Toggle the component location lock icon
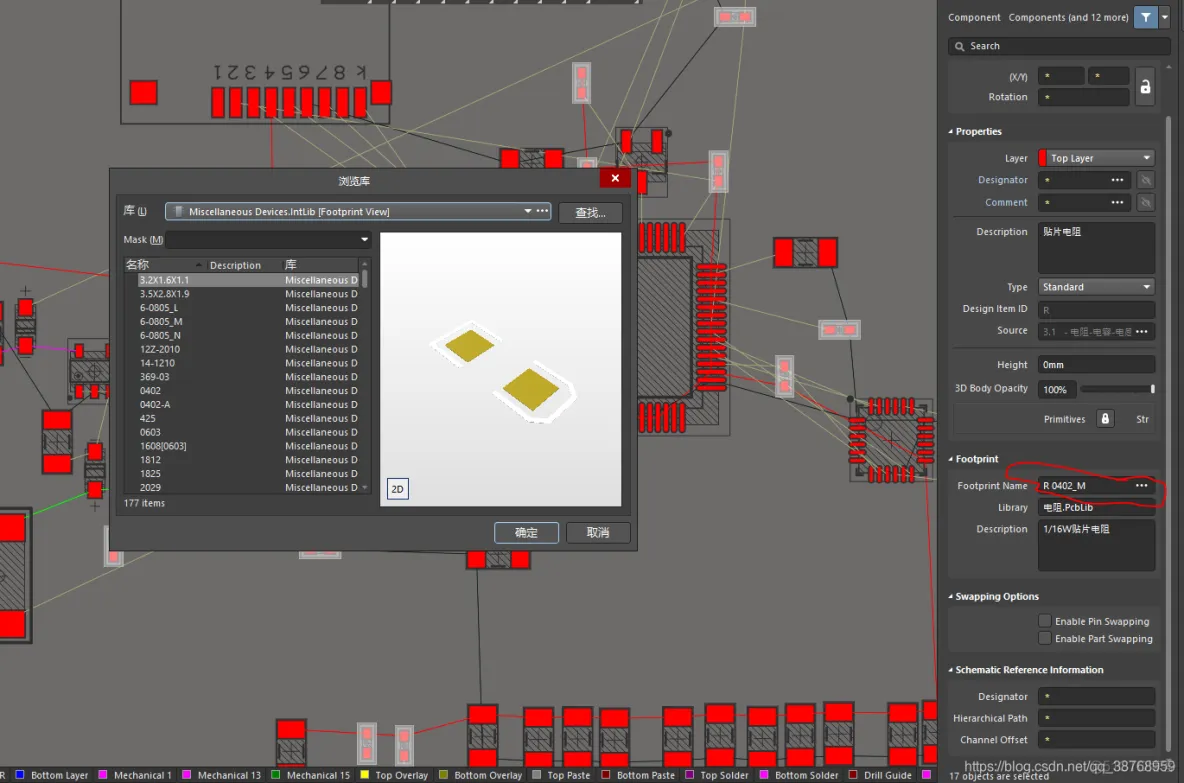The width and height of the screenshot is (1184, 783). (1145, 87)
